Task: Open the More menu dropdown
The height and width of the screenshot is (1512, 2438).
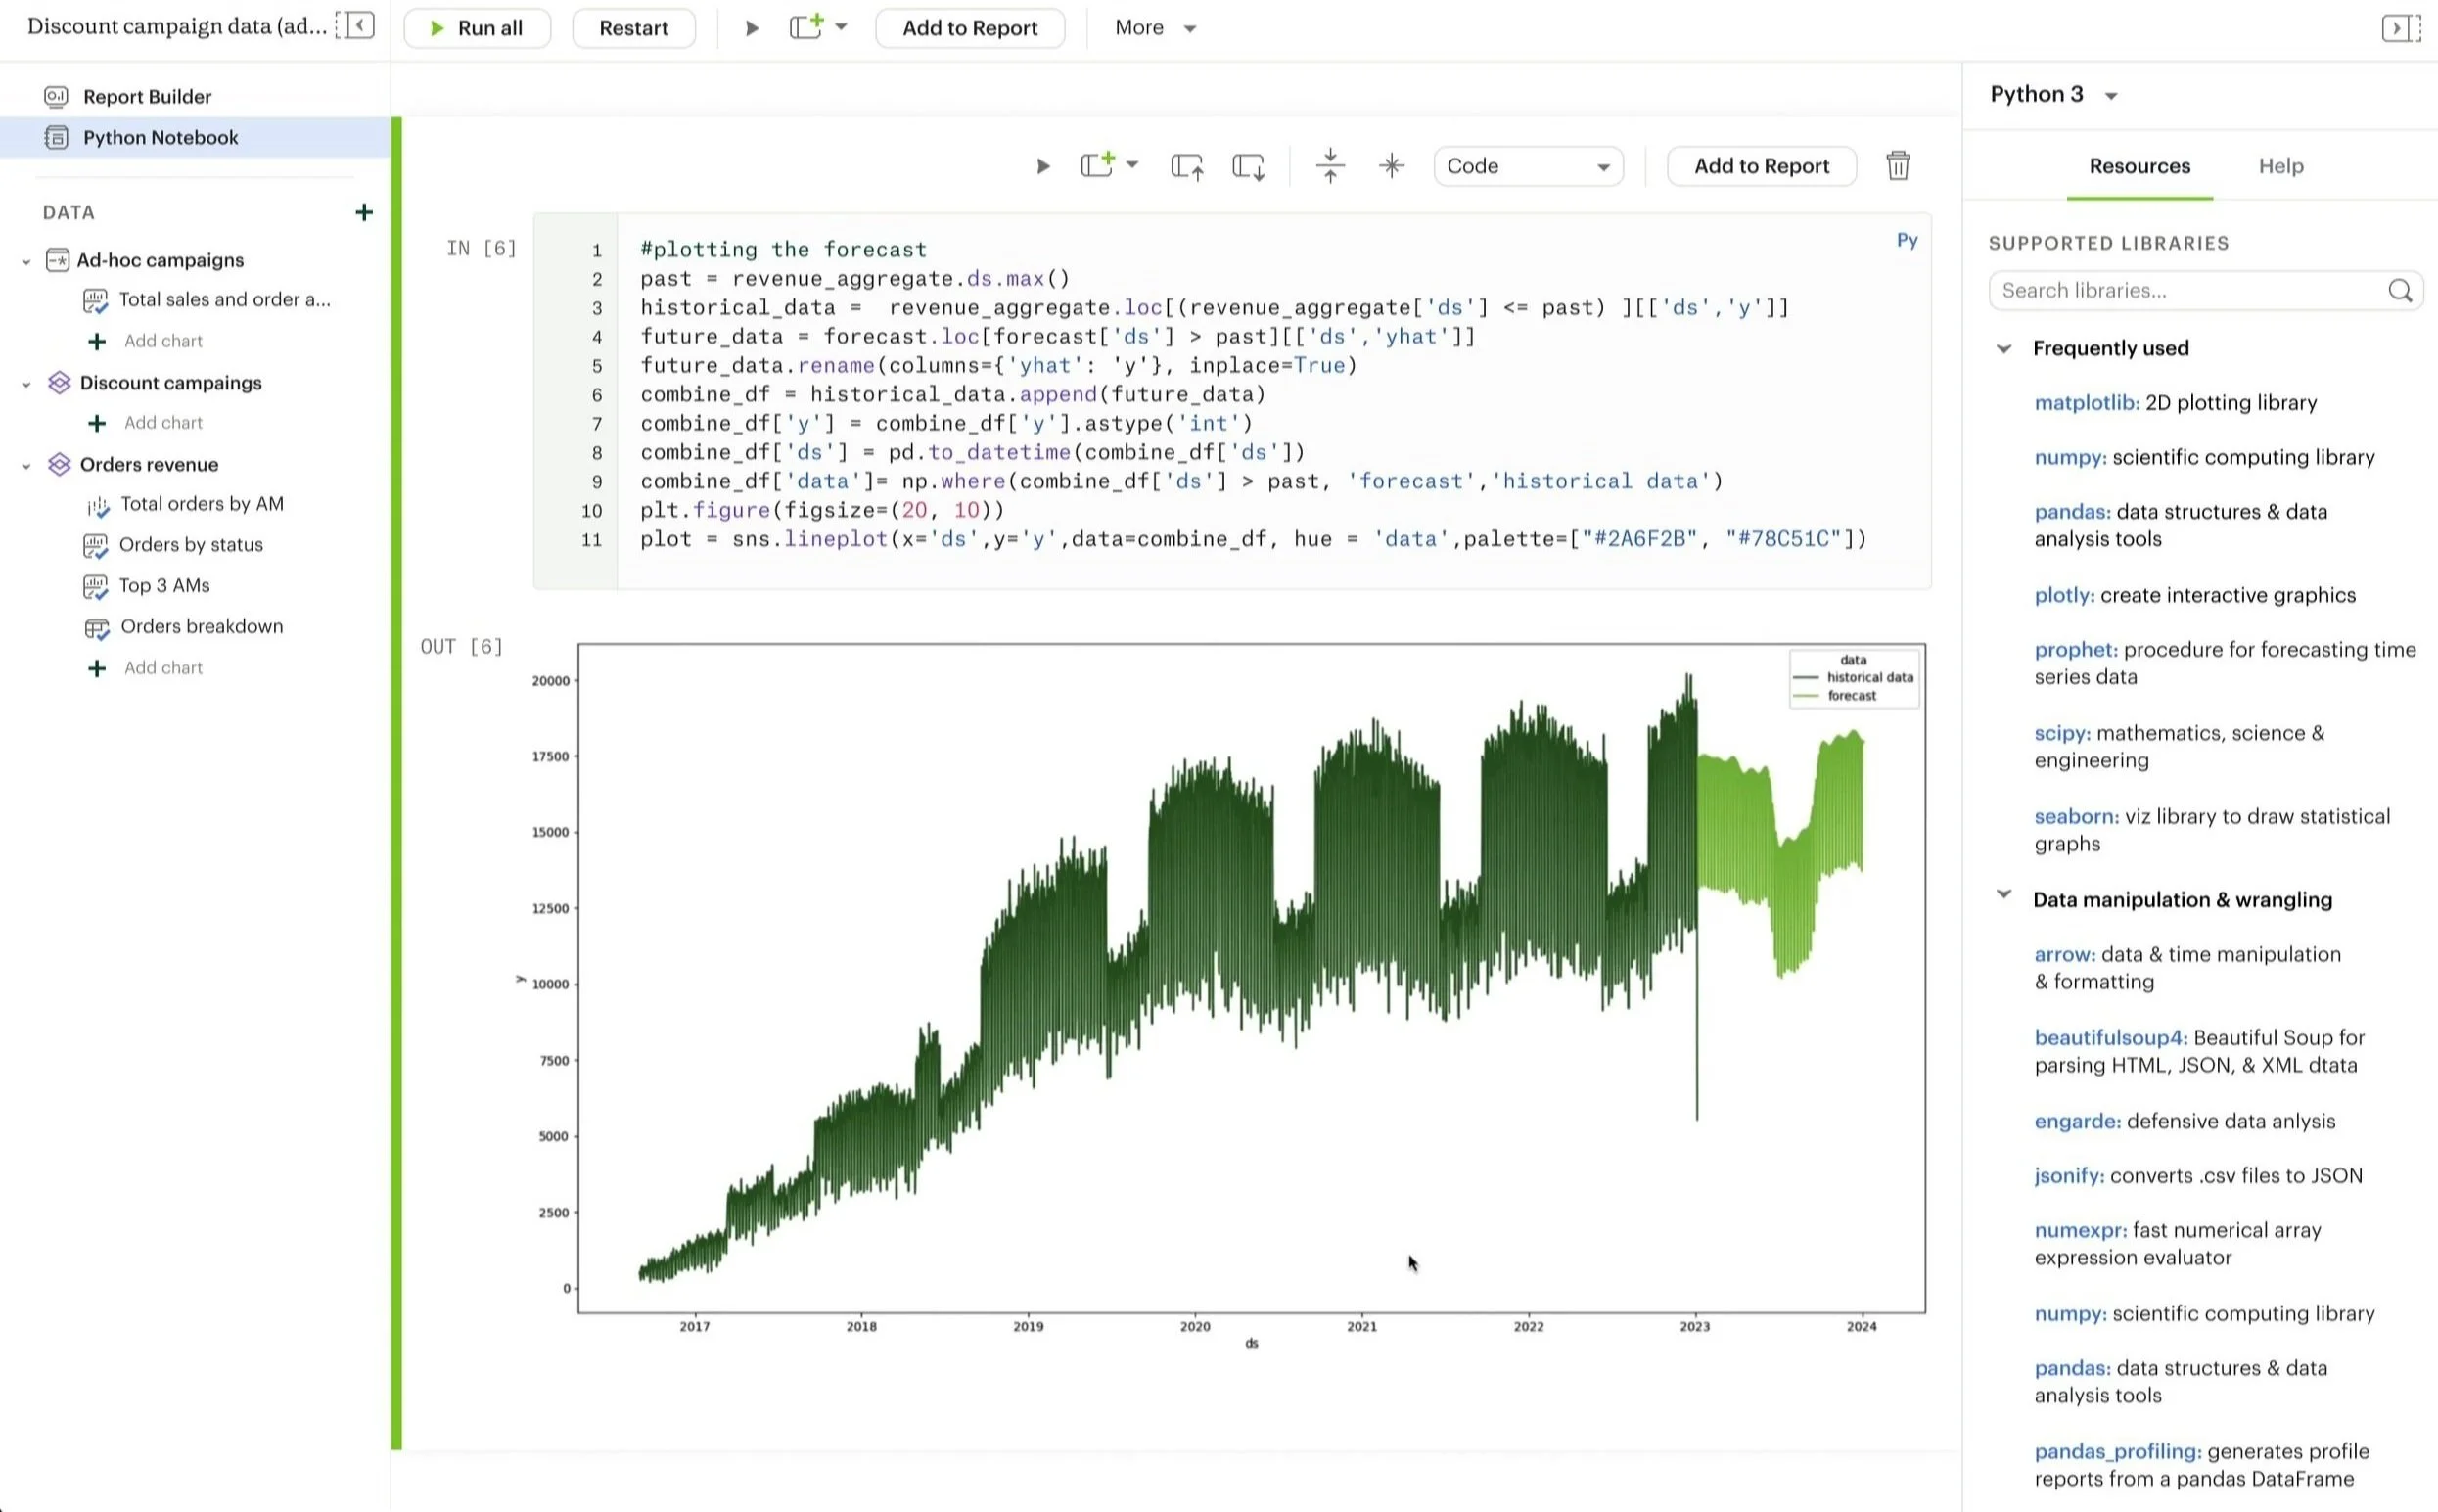Action: [x=1155, y=28]
